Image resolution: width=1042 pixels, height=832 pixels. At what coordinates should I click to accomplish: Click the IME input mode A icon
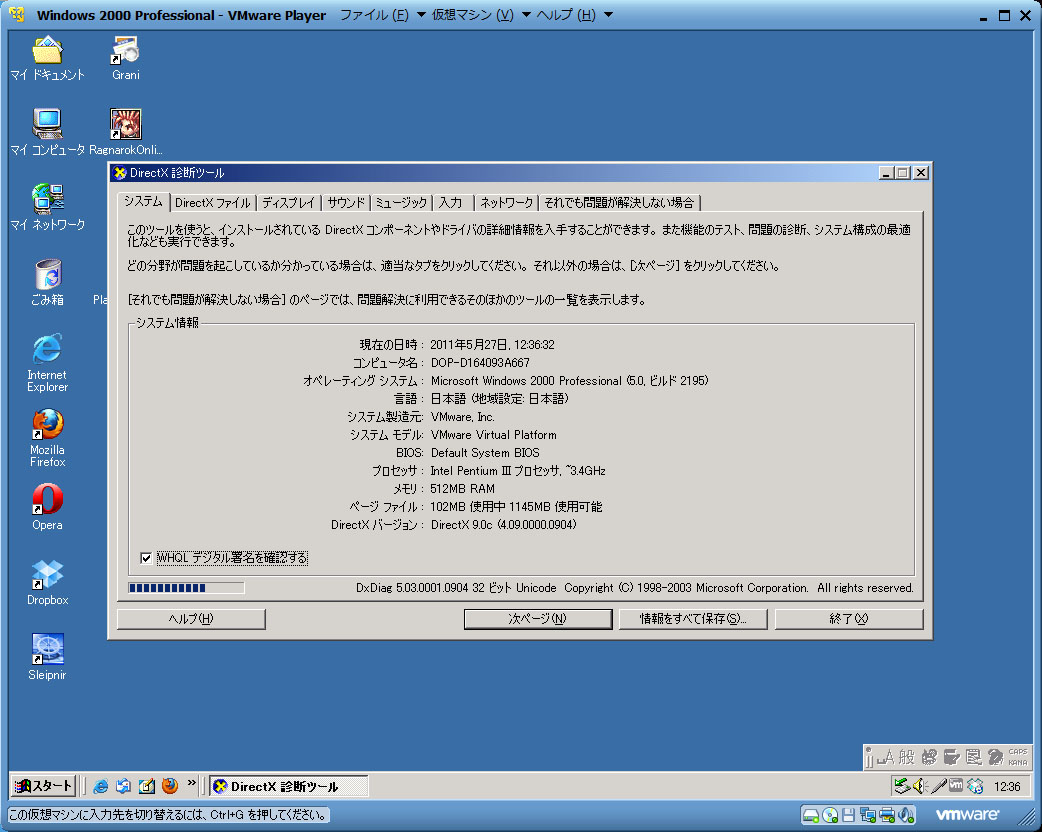pos(887,757)
